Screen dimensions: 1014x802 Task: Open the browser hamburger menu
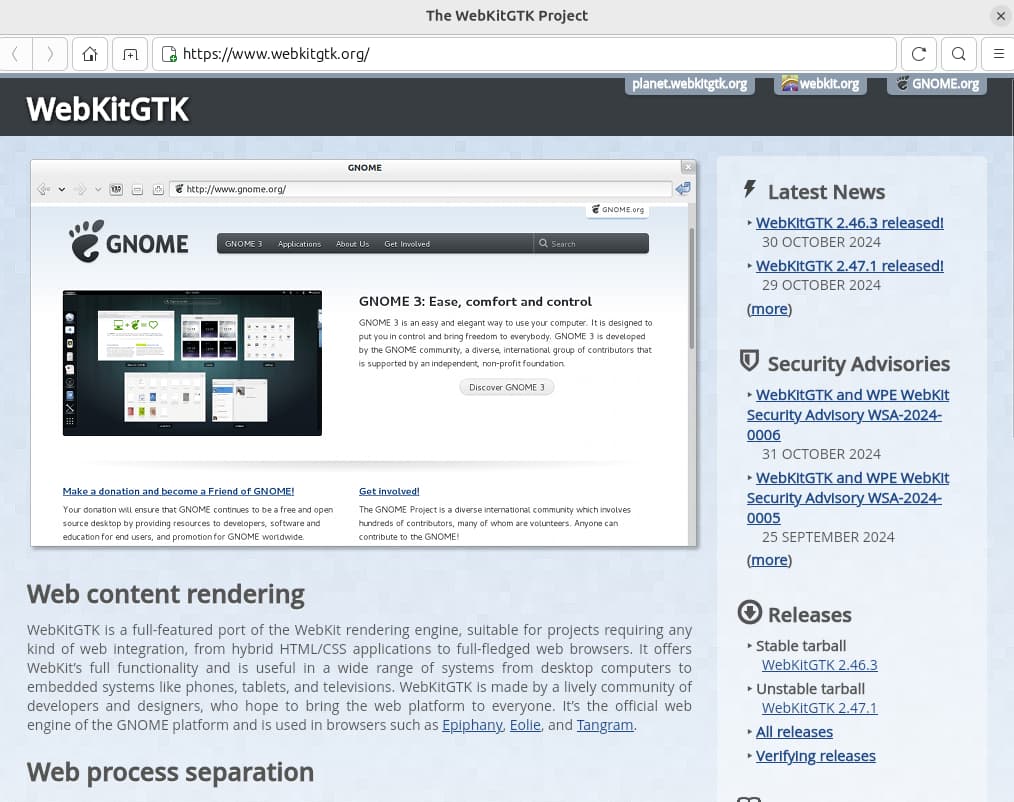[998, 54]
